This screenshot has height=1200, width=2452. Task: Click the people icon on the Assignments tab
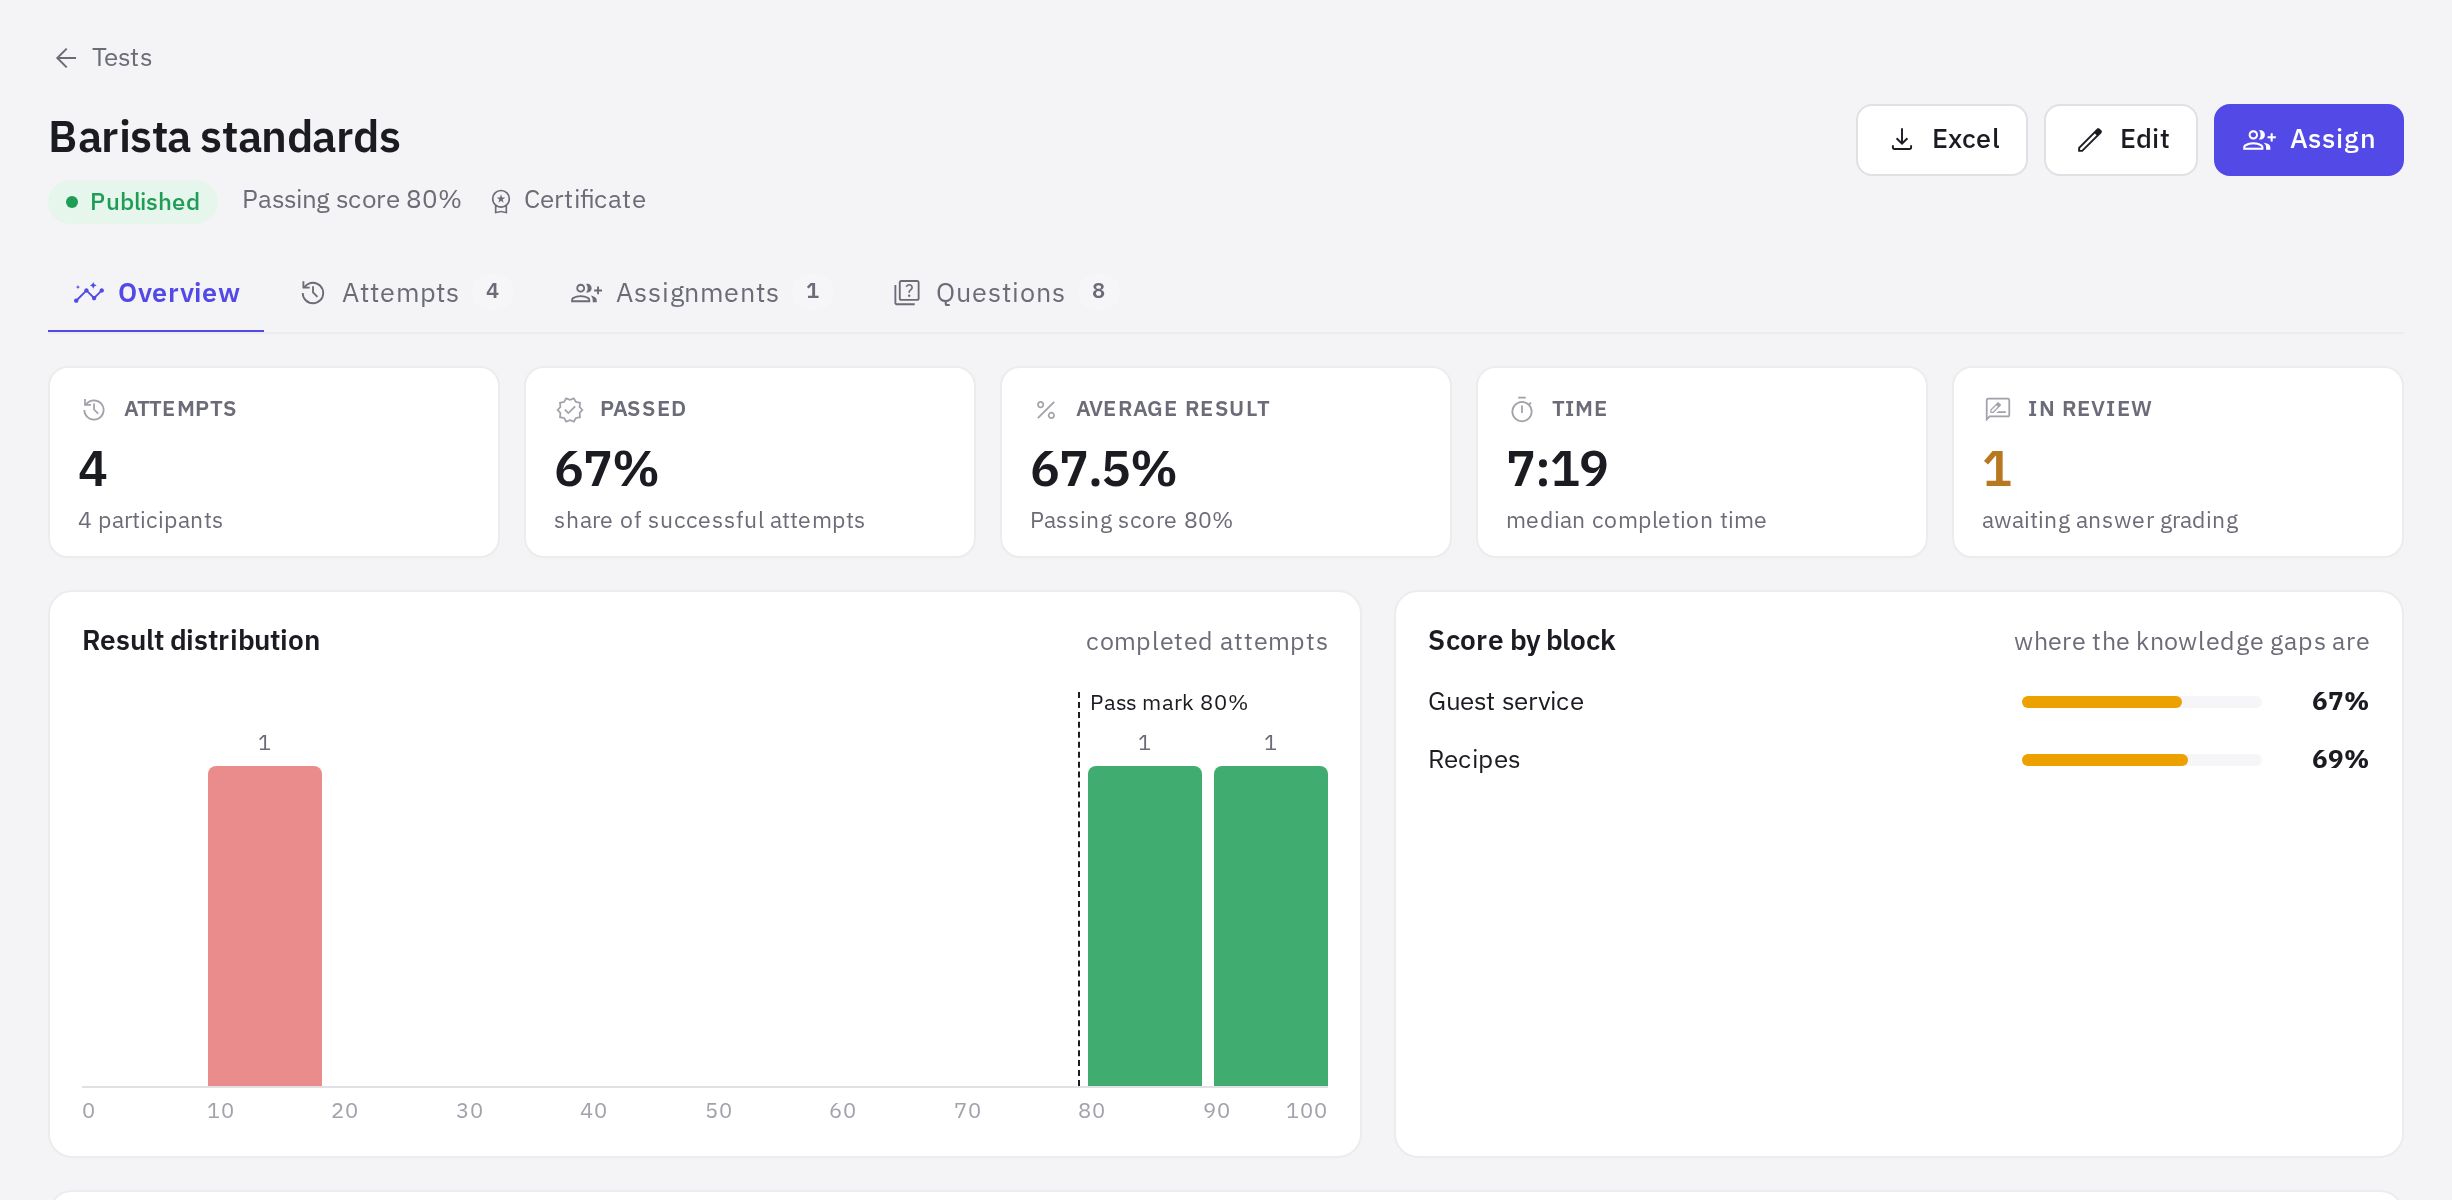[586, 293]
